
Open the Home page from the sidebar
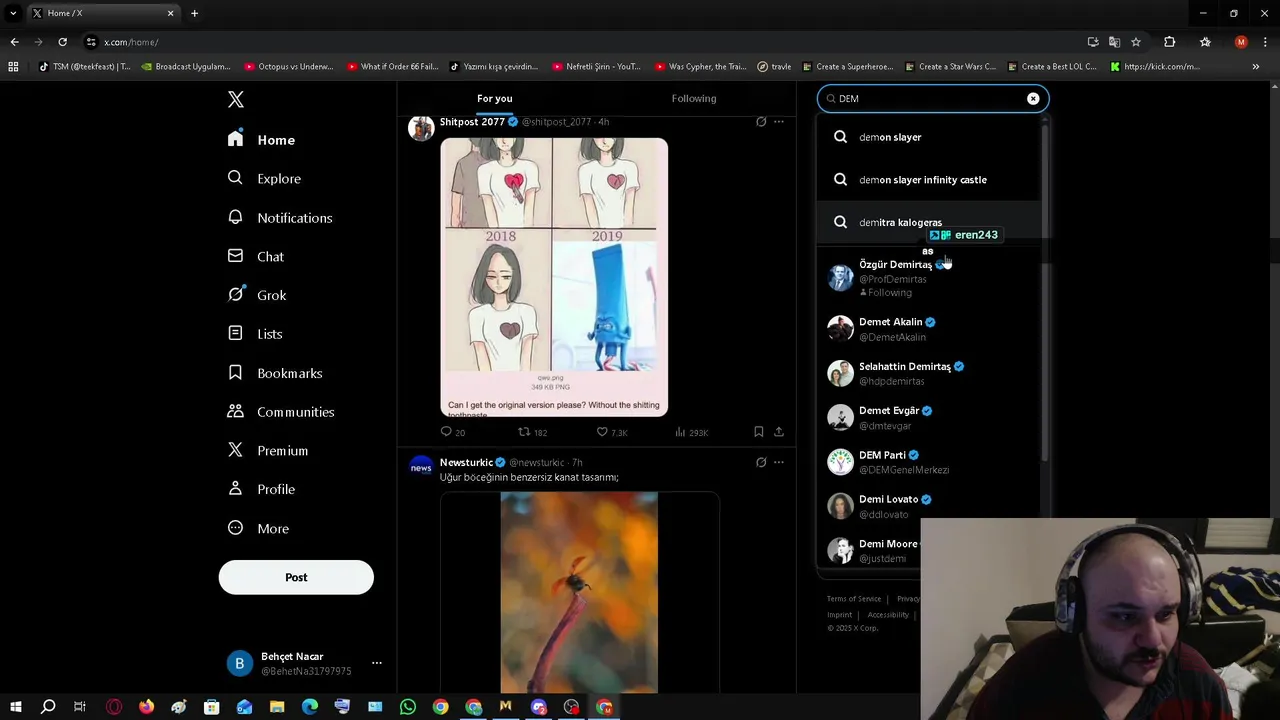coord(261,140)
